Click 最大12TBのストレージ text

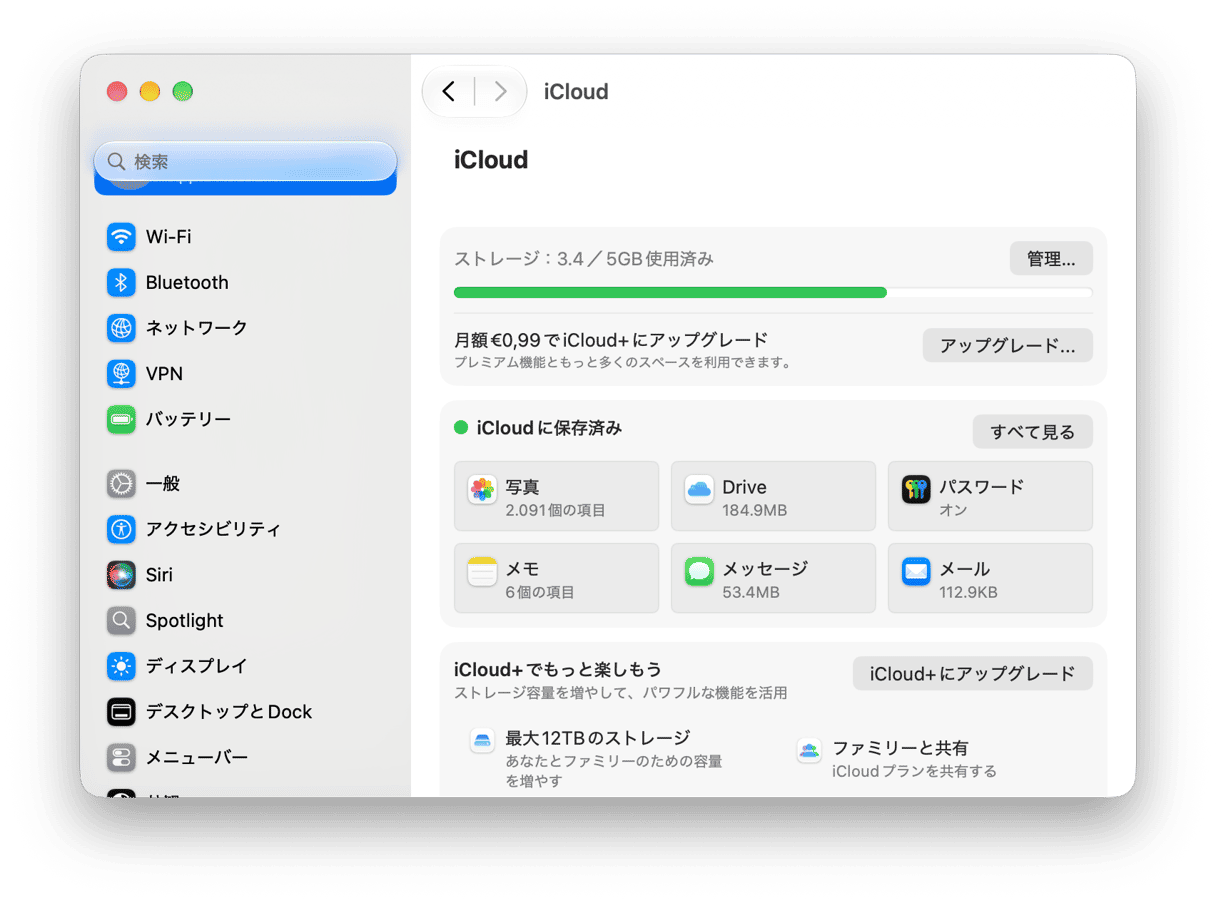(598, 738)
